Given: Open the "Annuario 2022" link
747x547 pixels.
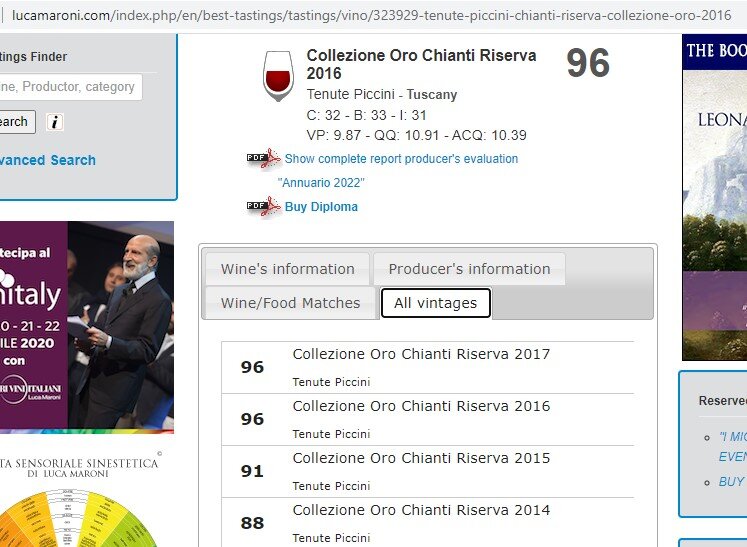Looking at the screenshot, I should point(321,182).
